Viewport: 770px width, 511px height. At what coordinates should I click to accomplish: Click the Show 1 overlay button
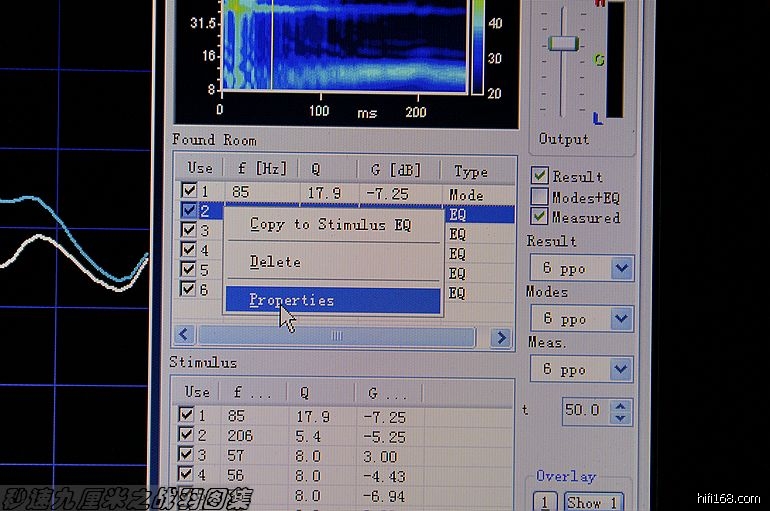(592, 502)
